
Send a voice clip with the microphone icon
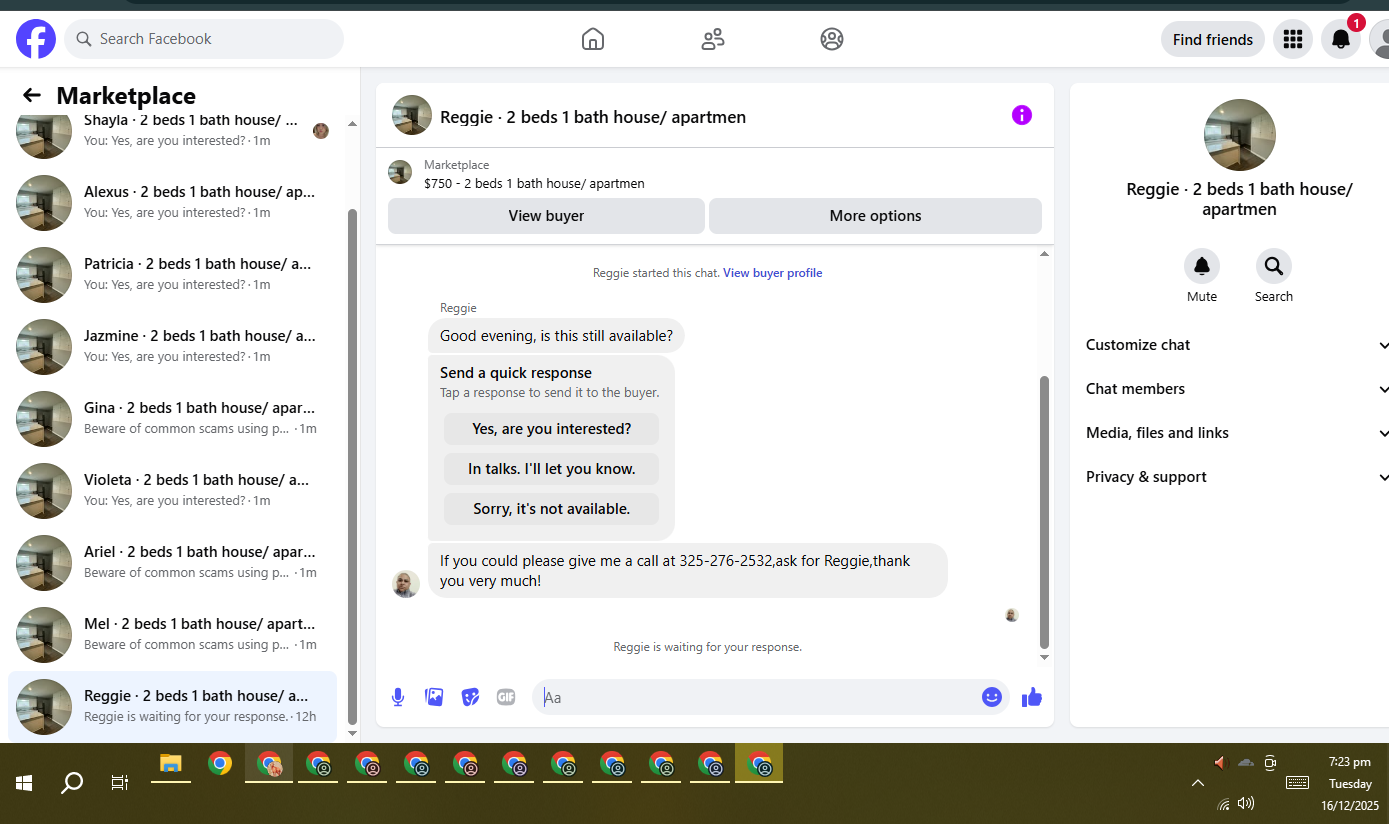[x=398, y=697]
